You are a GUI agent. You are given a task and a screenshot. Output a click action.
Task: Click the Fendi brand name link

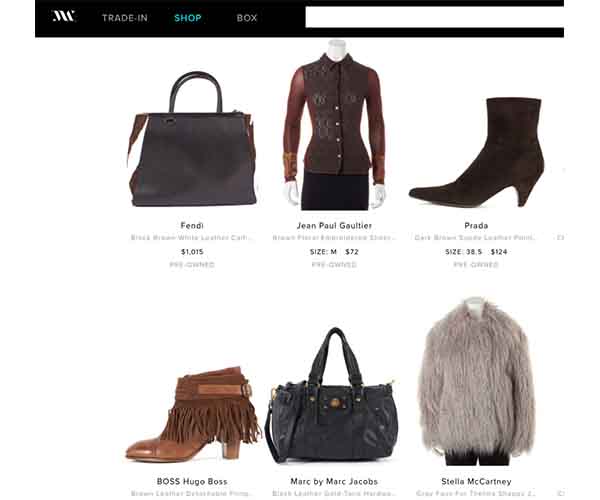192,225
